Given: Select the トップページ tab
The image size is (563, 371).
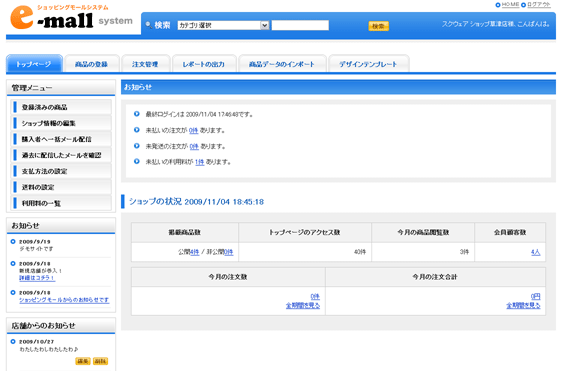Looking at the screenshot, I should [x=34, y=64].
